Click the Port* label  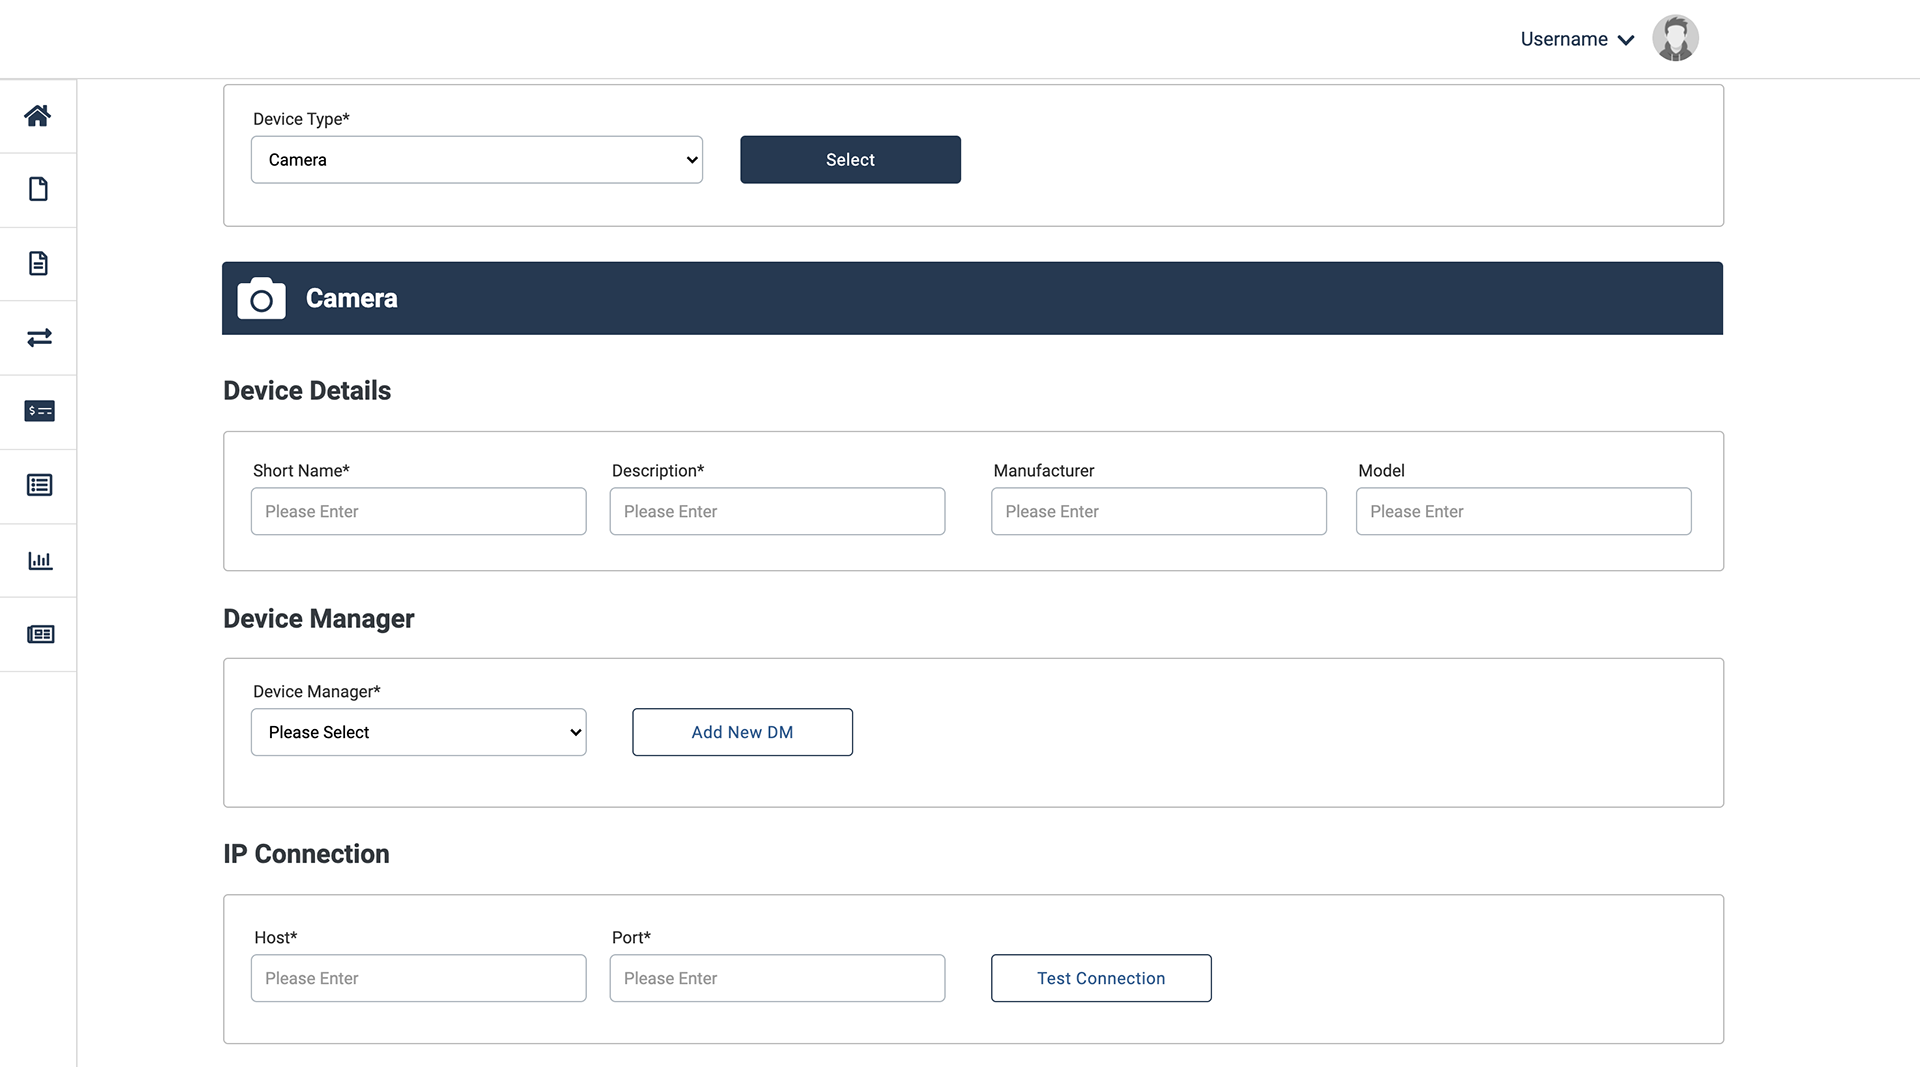[631, 938]
